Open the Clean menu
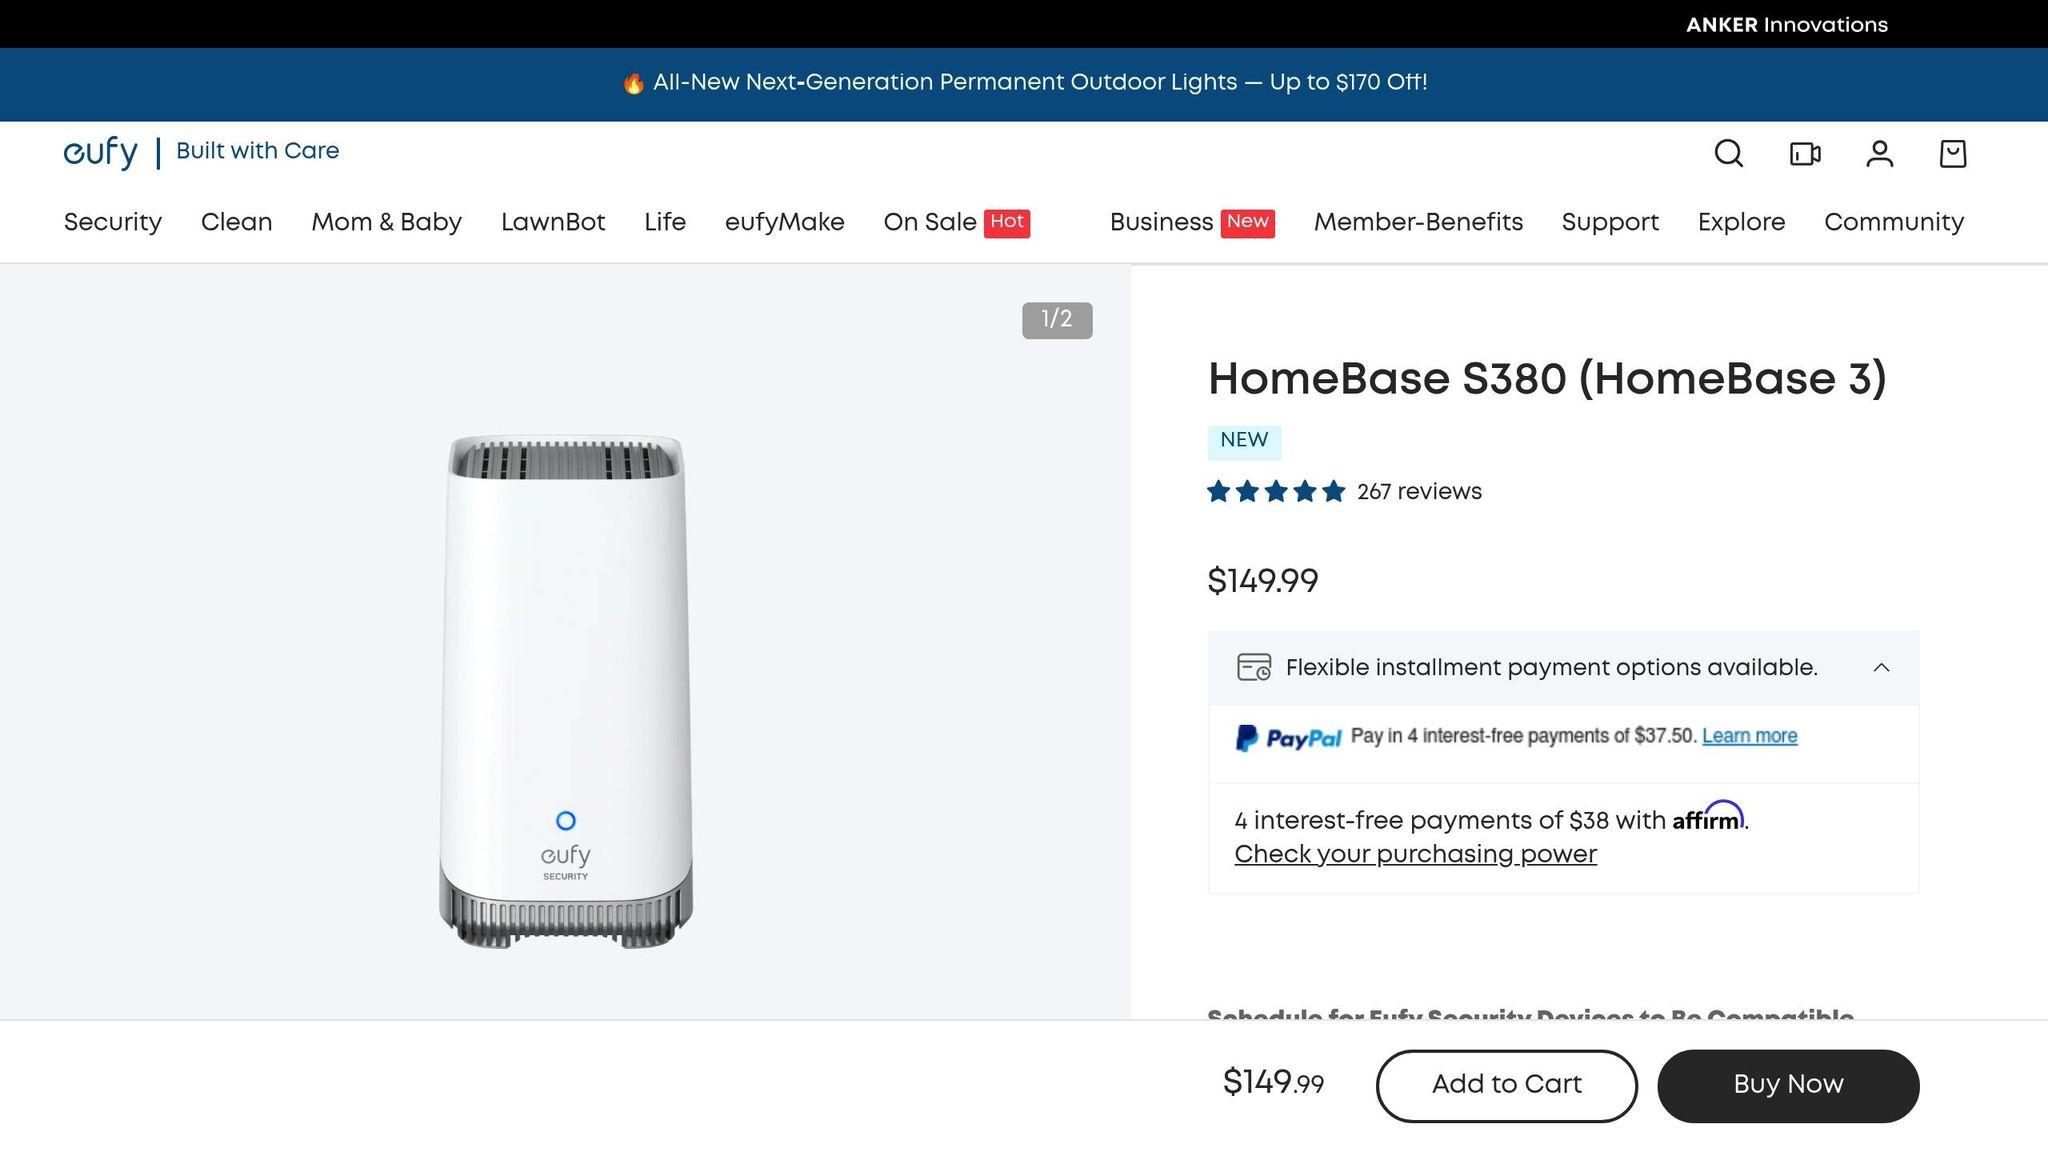2048x1152 pixels. (x=236, y=222)
